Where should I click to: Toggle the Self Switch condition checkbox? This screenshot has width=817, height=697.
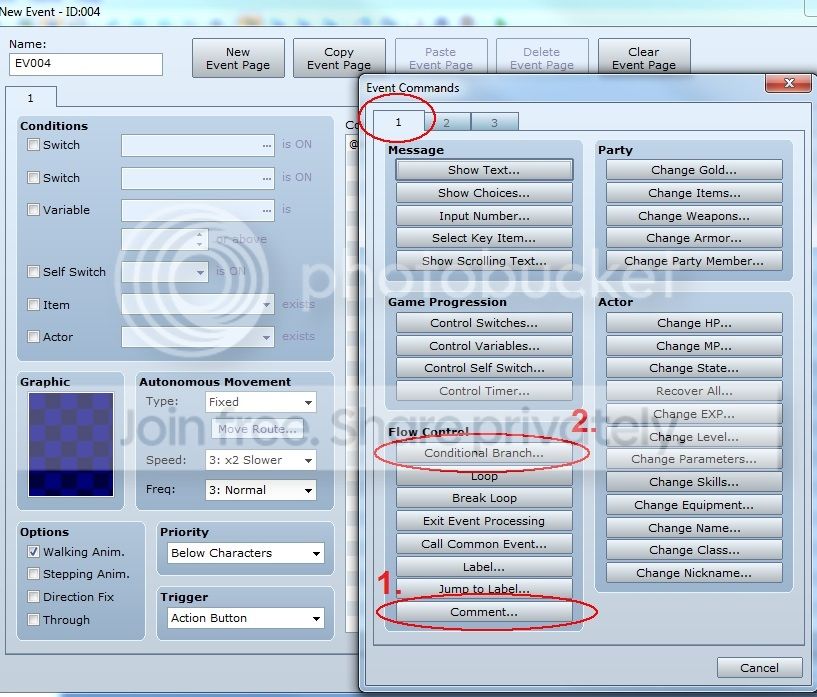point(33,271)
